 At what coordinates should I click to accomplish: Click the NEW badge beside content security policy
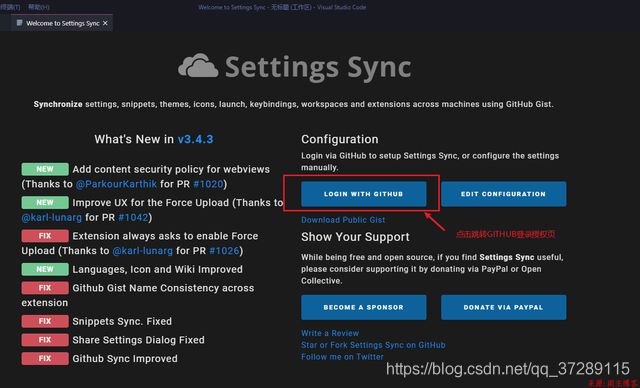45,169
